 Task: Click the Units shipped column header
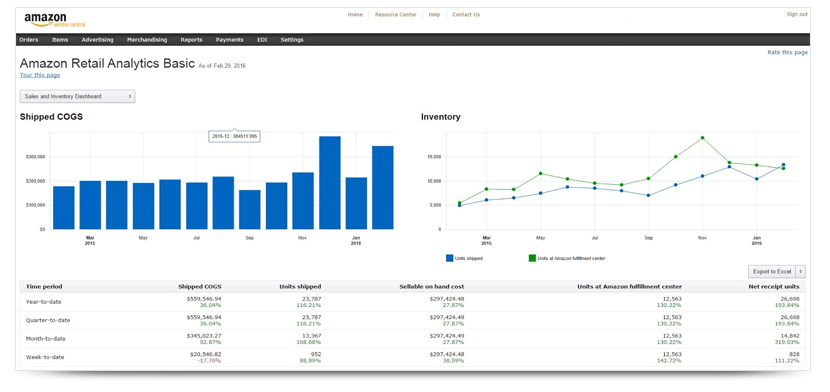point(300,287)
